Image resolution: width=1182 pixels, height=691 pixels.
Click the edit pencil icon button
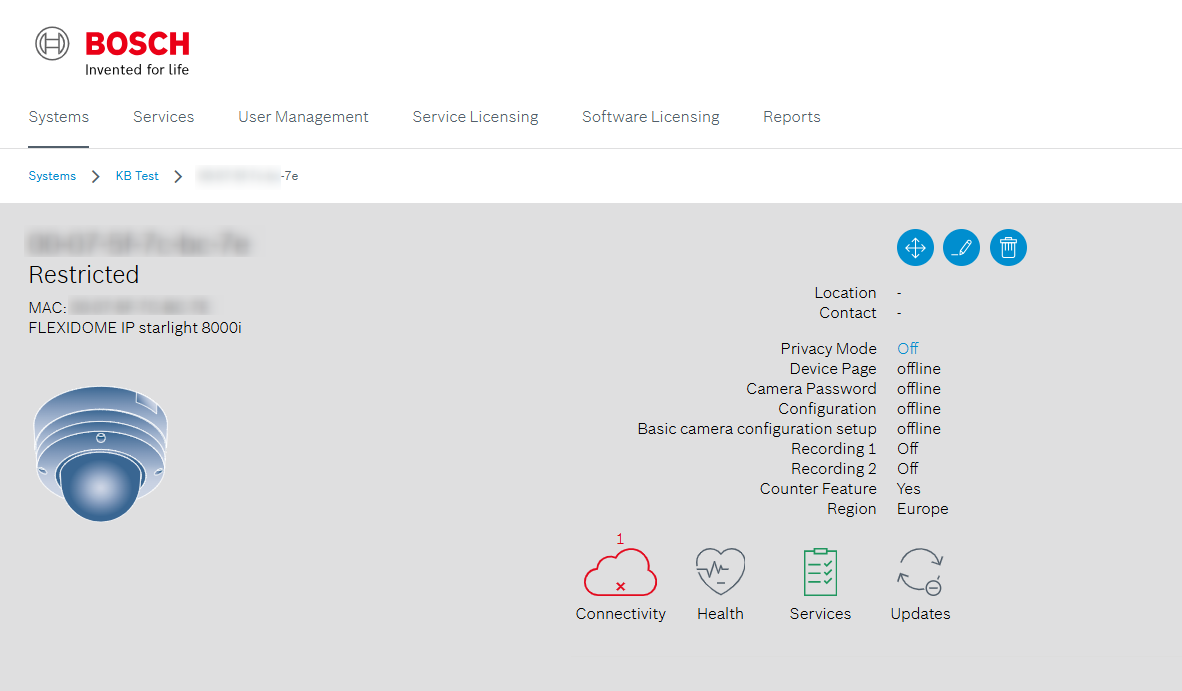coord(961,247)
